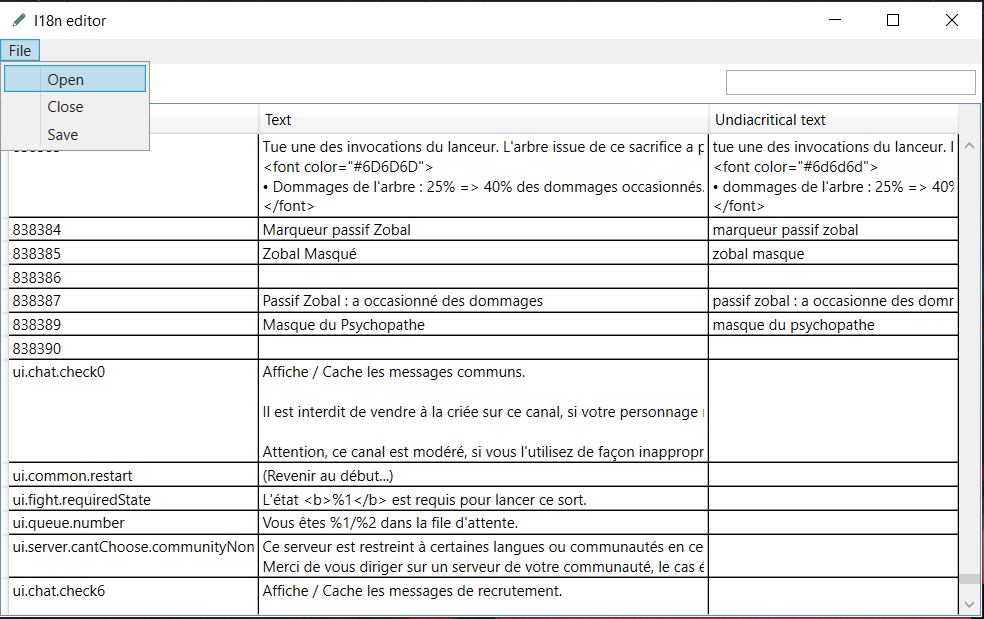The image size is (984, 619).
Task: Click empty undiacritical cell of ui.common.restart row
Action: 833,476
